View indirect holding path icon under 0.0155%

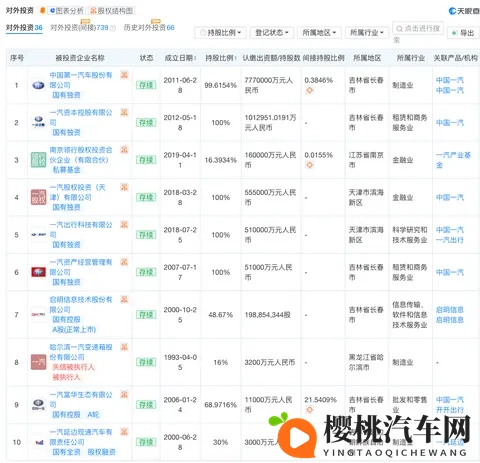pos(309,165)
